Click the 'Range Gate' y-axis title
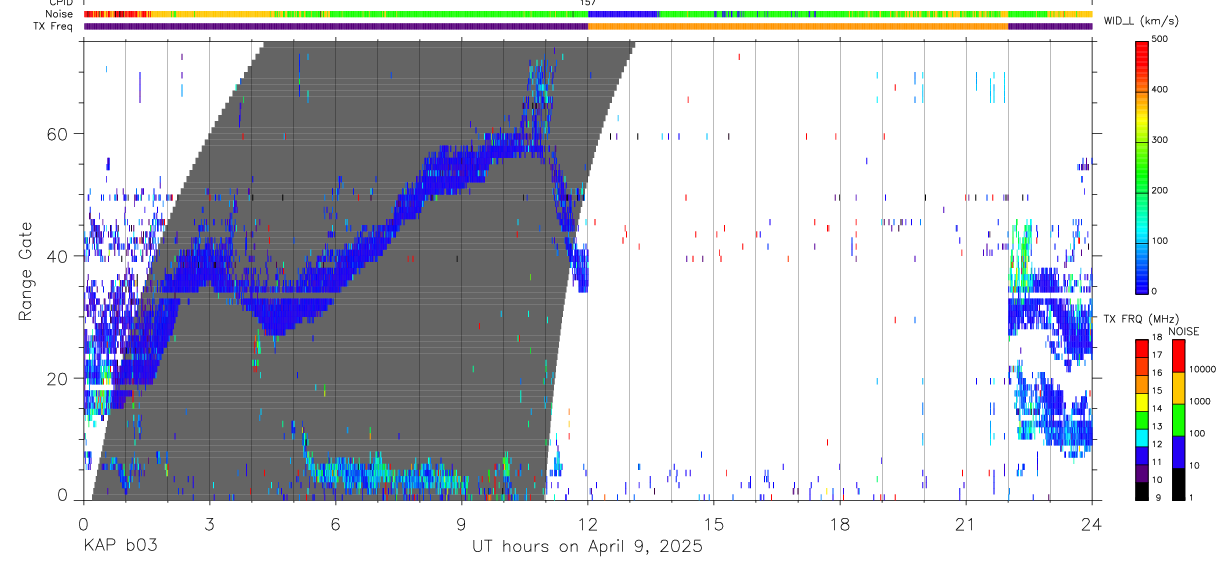Viewport: 1228px width, 567px height. [27, 271]
